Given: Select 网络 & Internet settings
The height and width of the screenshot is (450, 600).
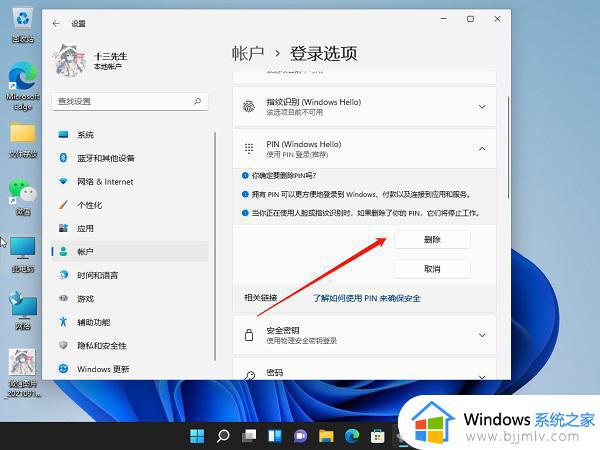Looking at the screenshot, I should (130, 182).
